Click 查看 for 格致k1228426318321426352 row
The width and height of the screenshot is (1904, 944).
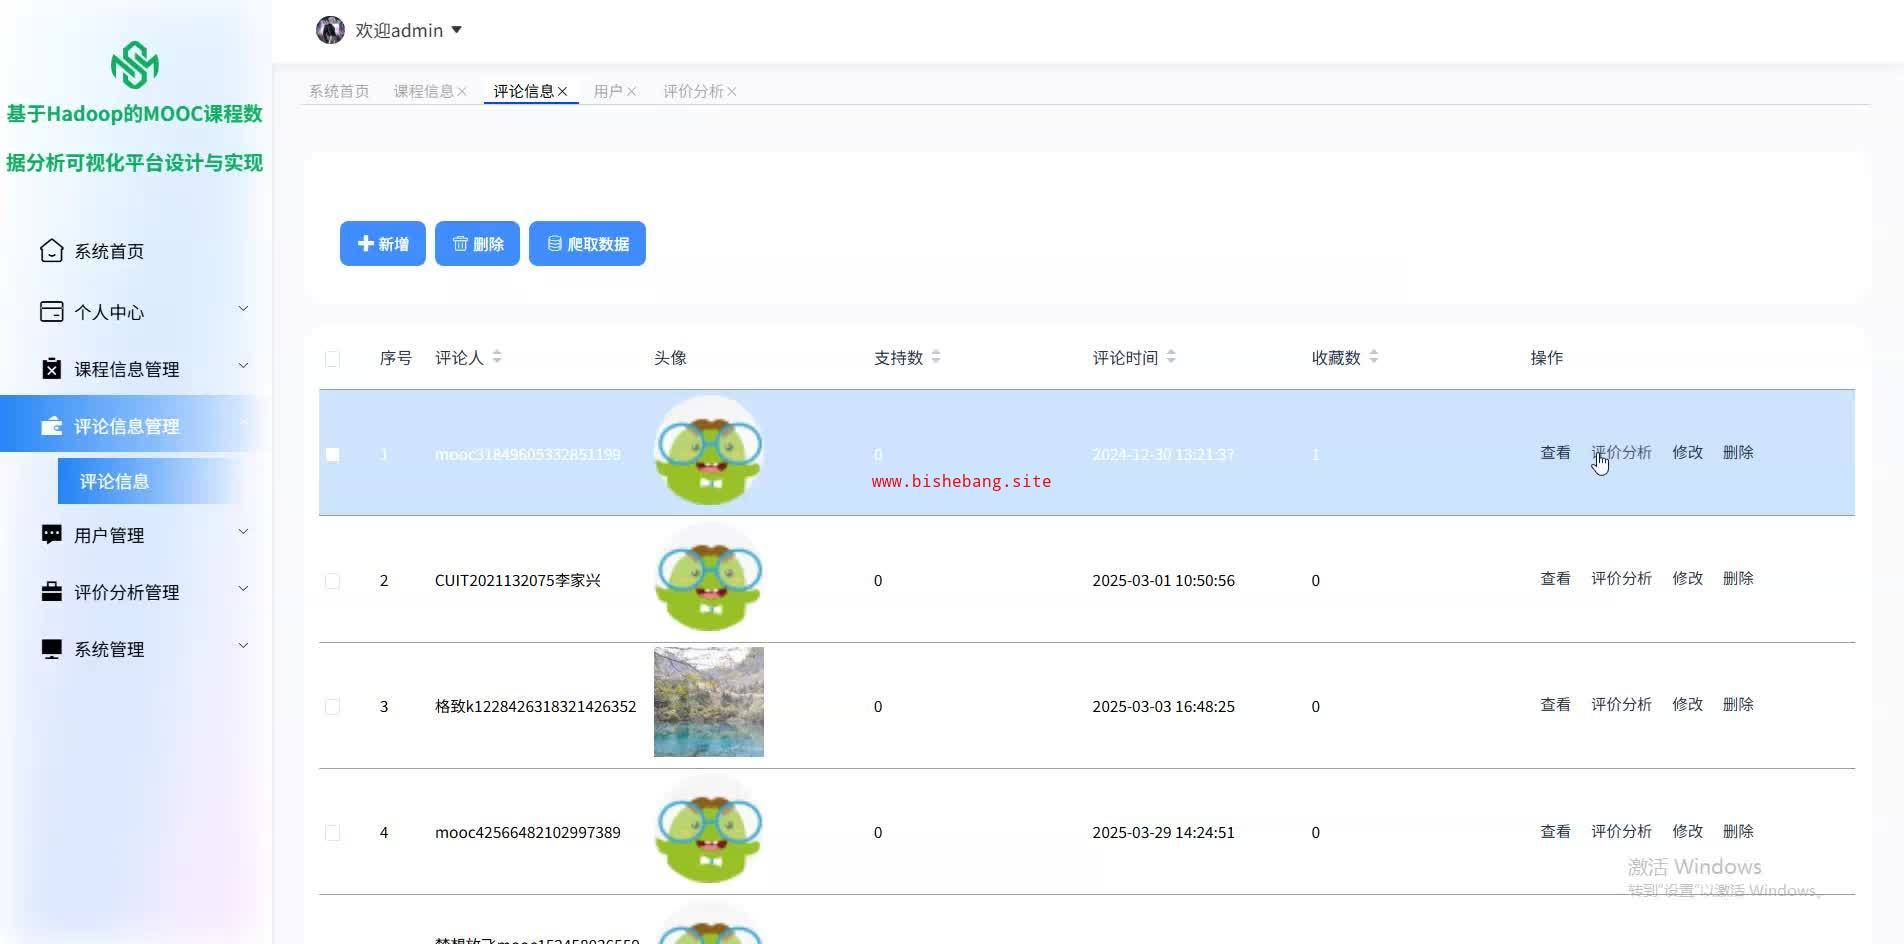coord(1555,705)
